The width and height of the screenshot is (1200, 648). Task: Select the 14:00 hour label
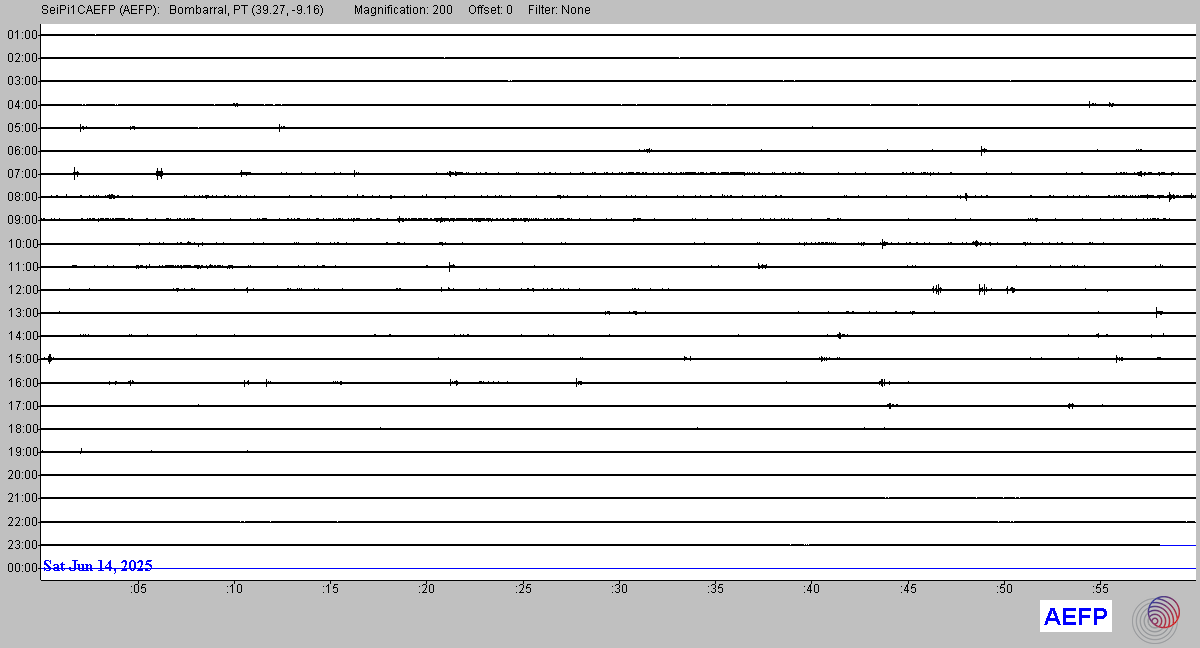click(x=22, y=336)
